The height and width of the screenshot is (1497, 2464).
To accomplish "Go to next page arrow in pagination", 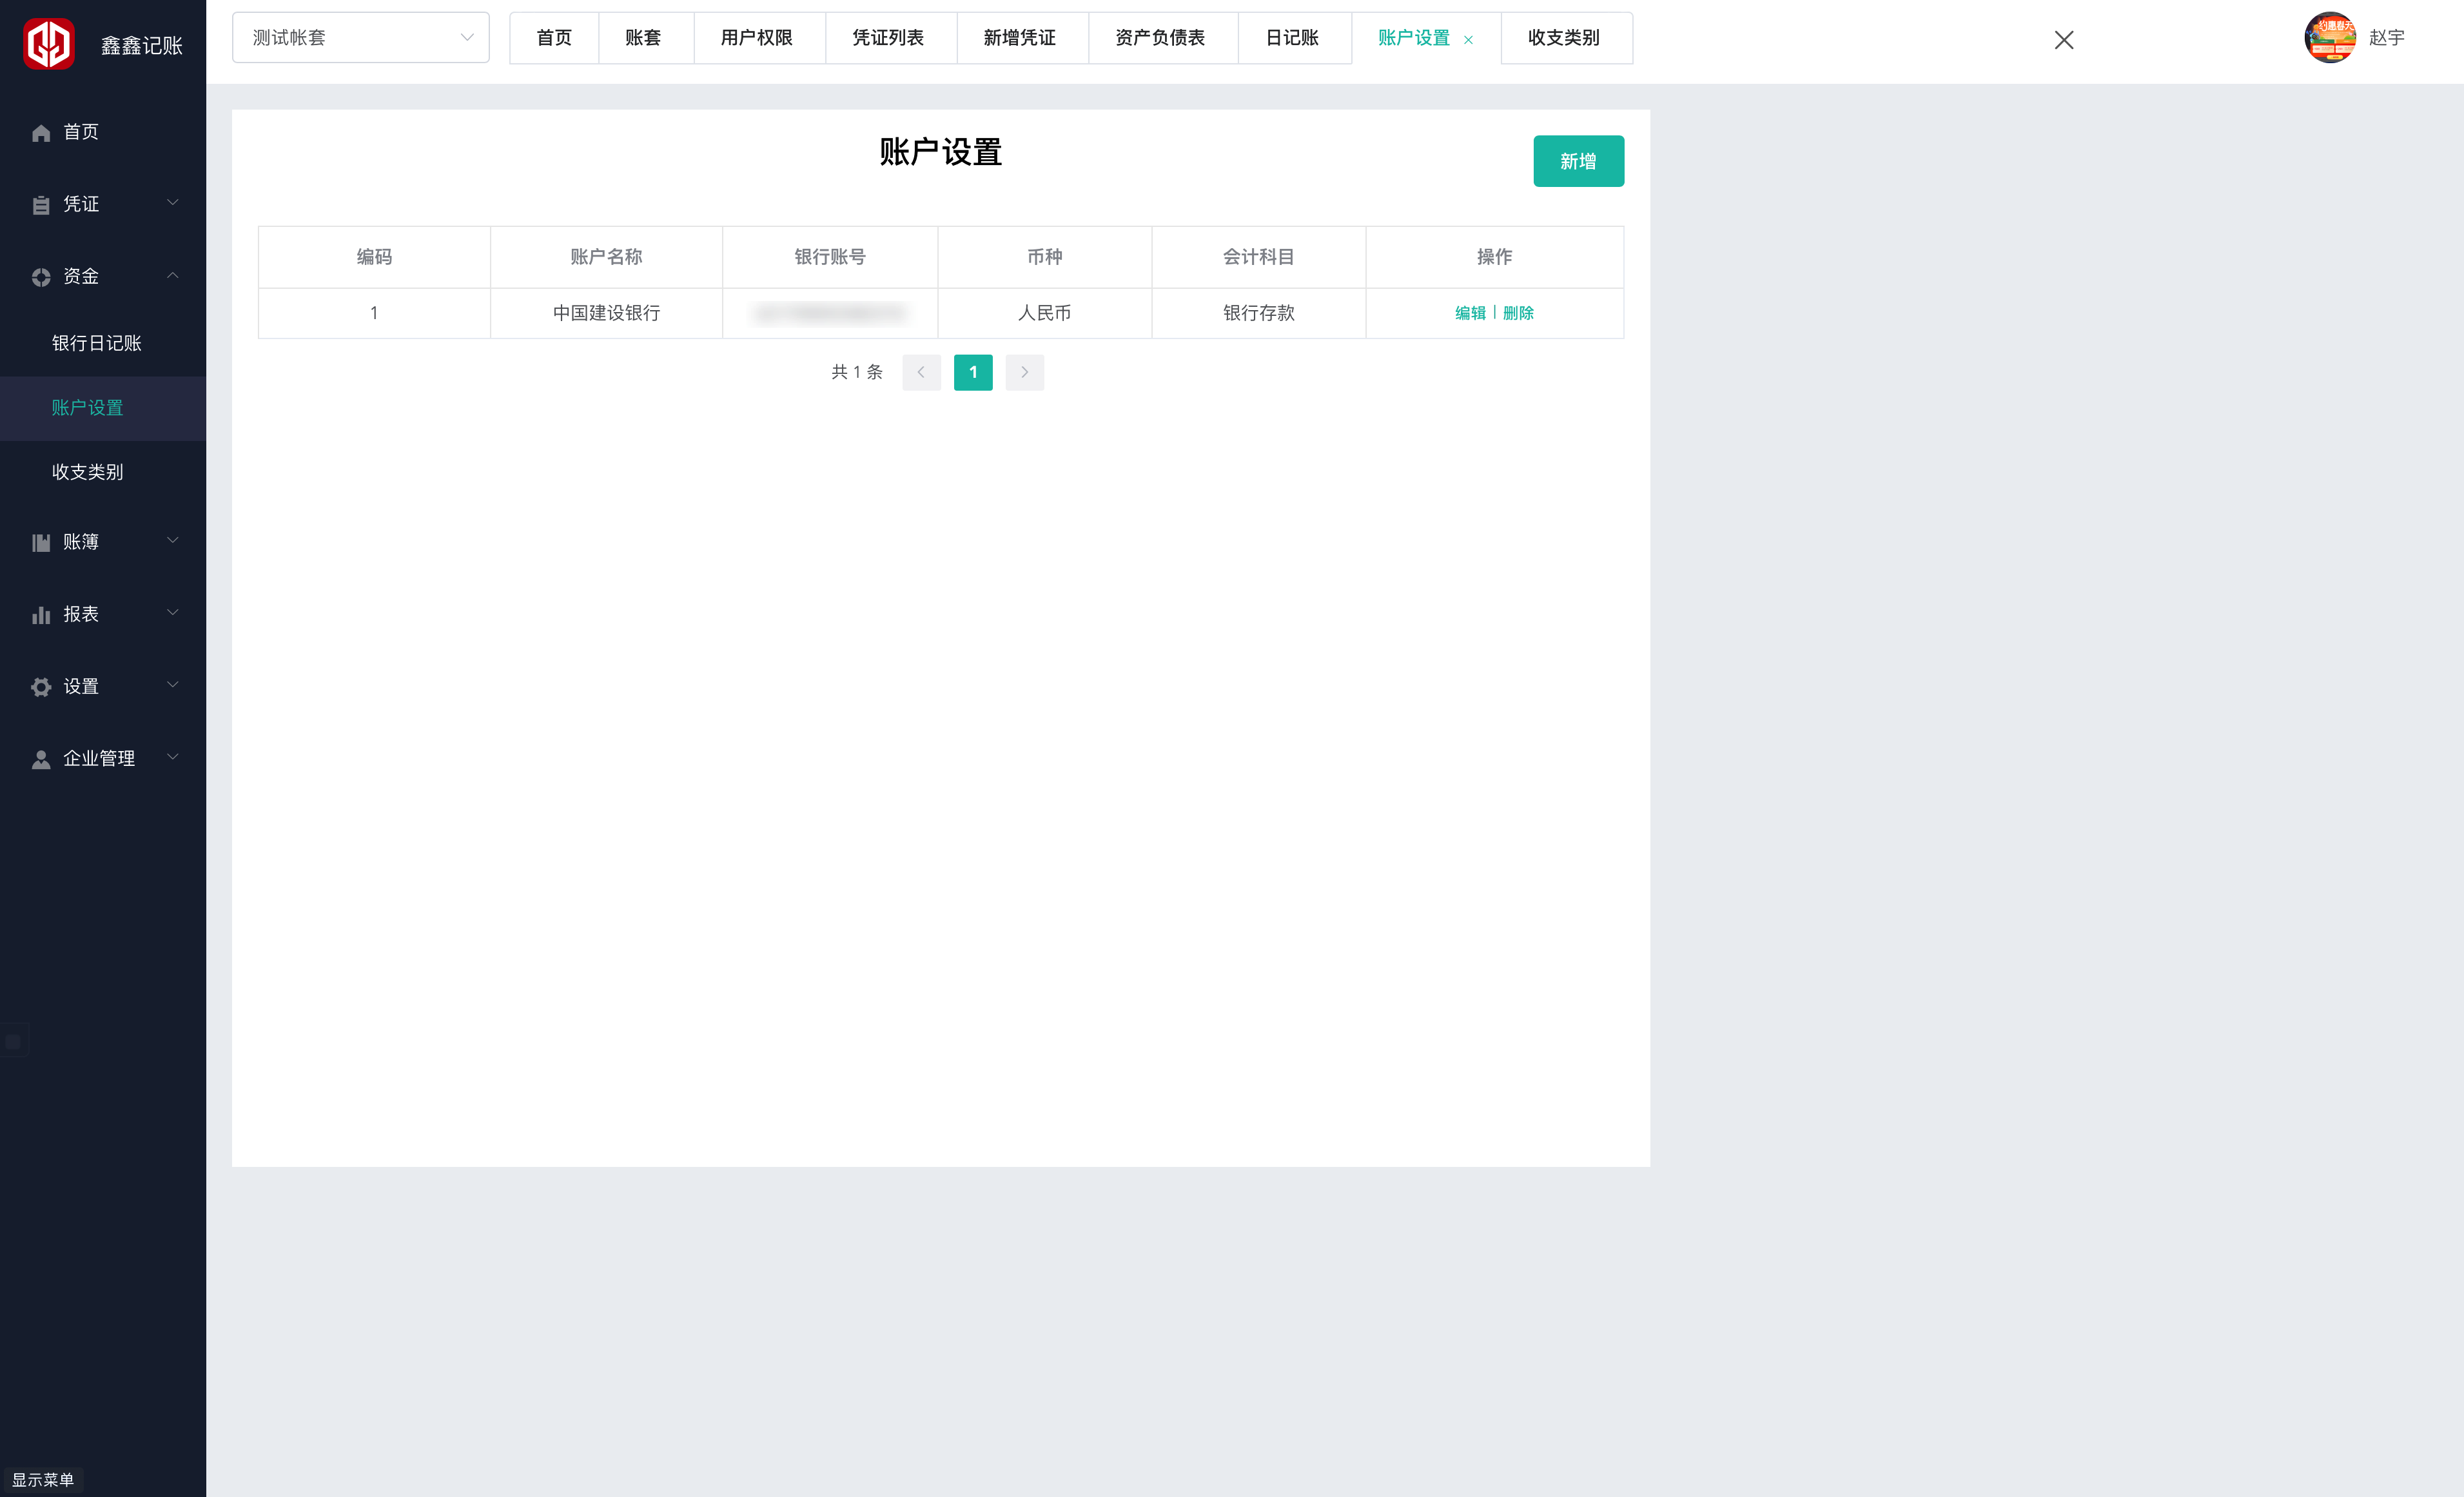I will click(x=1025, y=372).
